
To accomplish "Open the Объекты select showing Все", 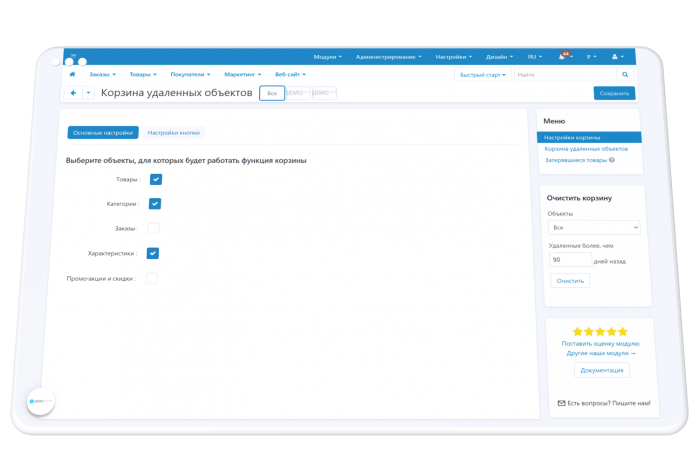I will pos(594,228).
